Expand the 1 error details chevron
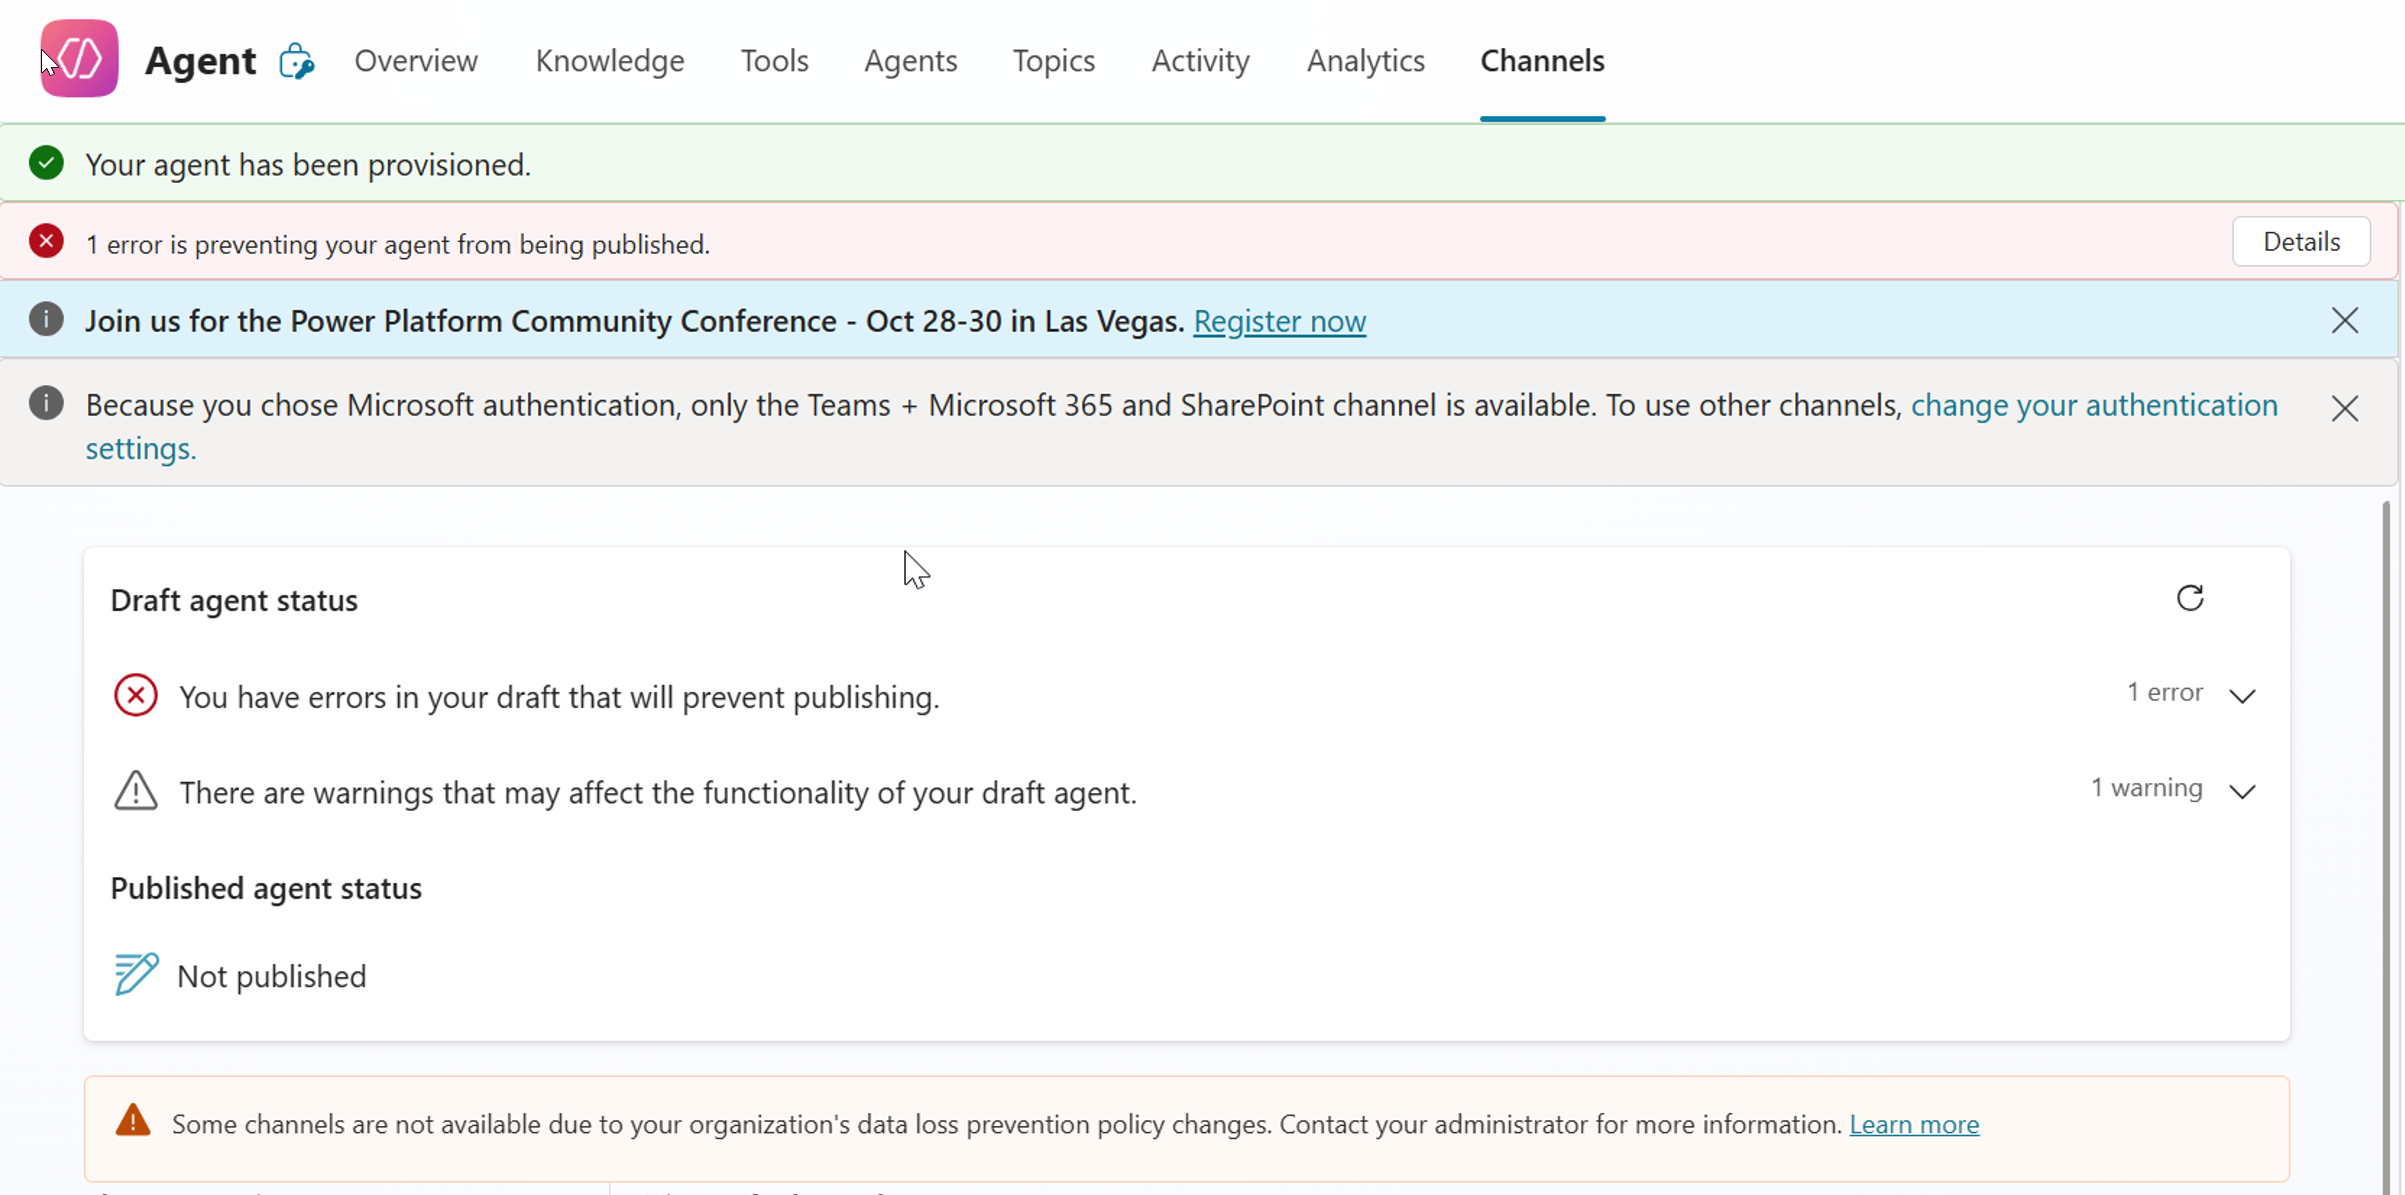This screenshot has width=2405, height=1195. pyautogui.click(x=2242, y=695)
